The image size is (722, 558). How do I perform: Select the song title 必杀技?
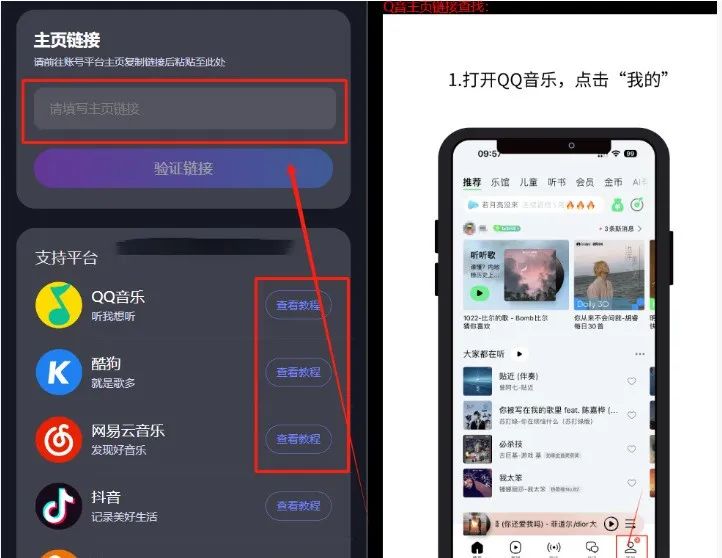[511, 444]
